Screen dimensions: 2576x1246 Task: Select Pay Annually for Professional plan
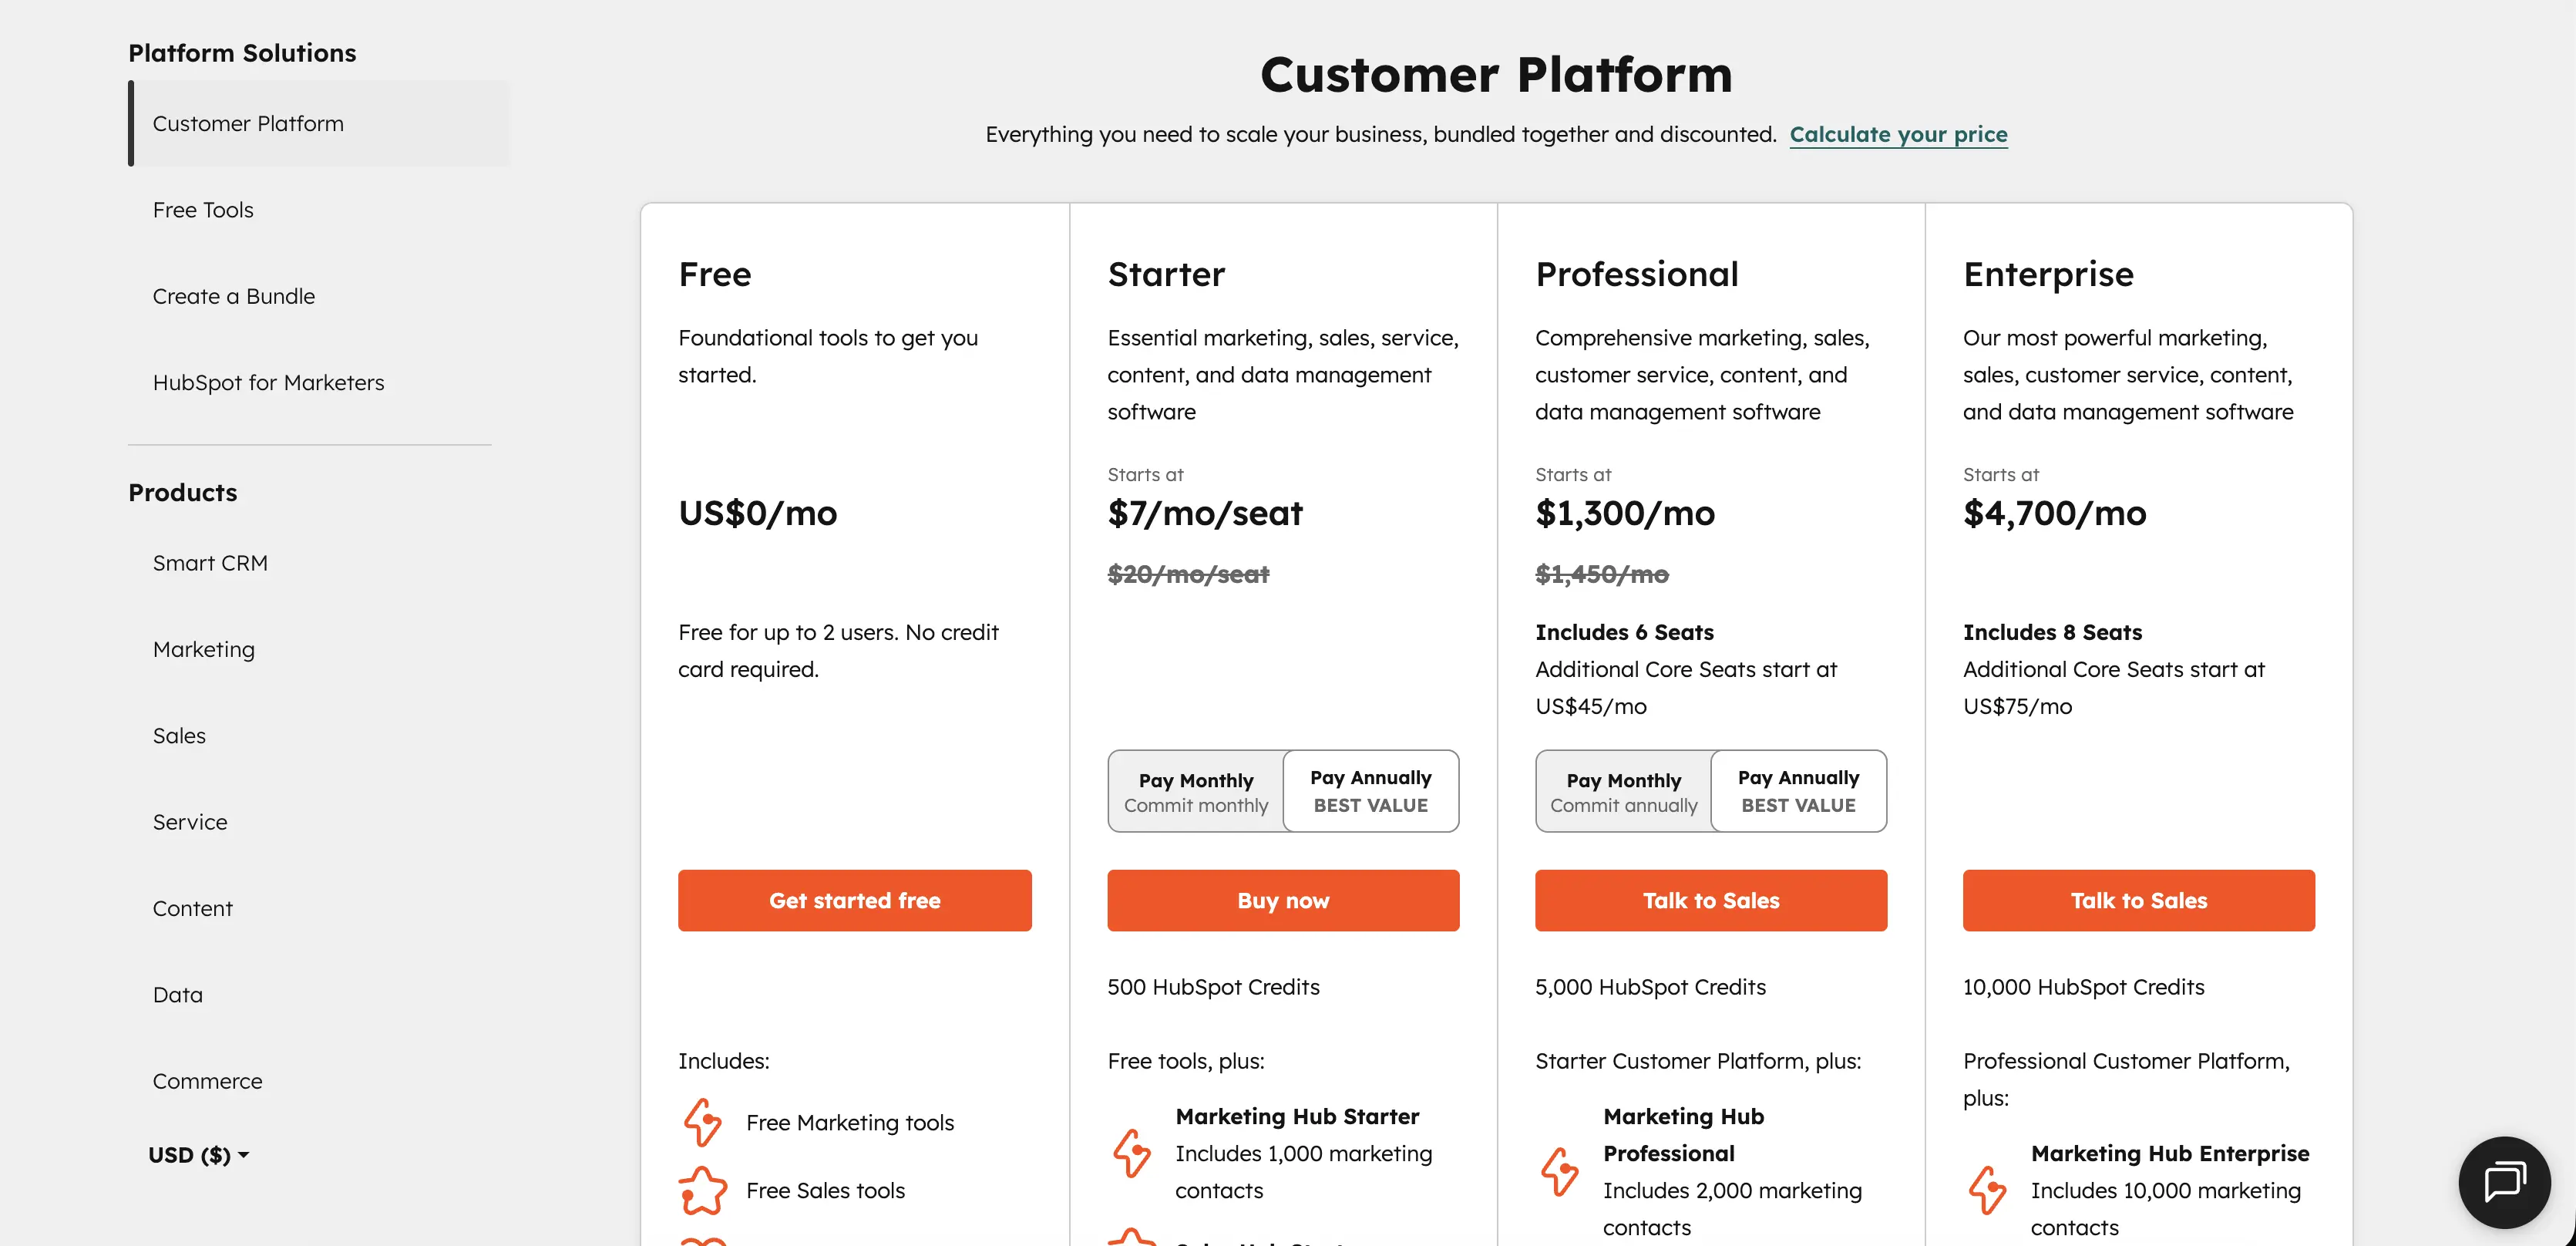(x=1798, y=791)
